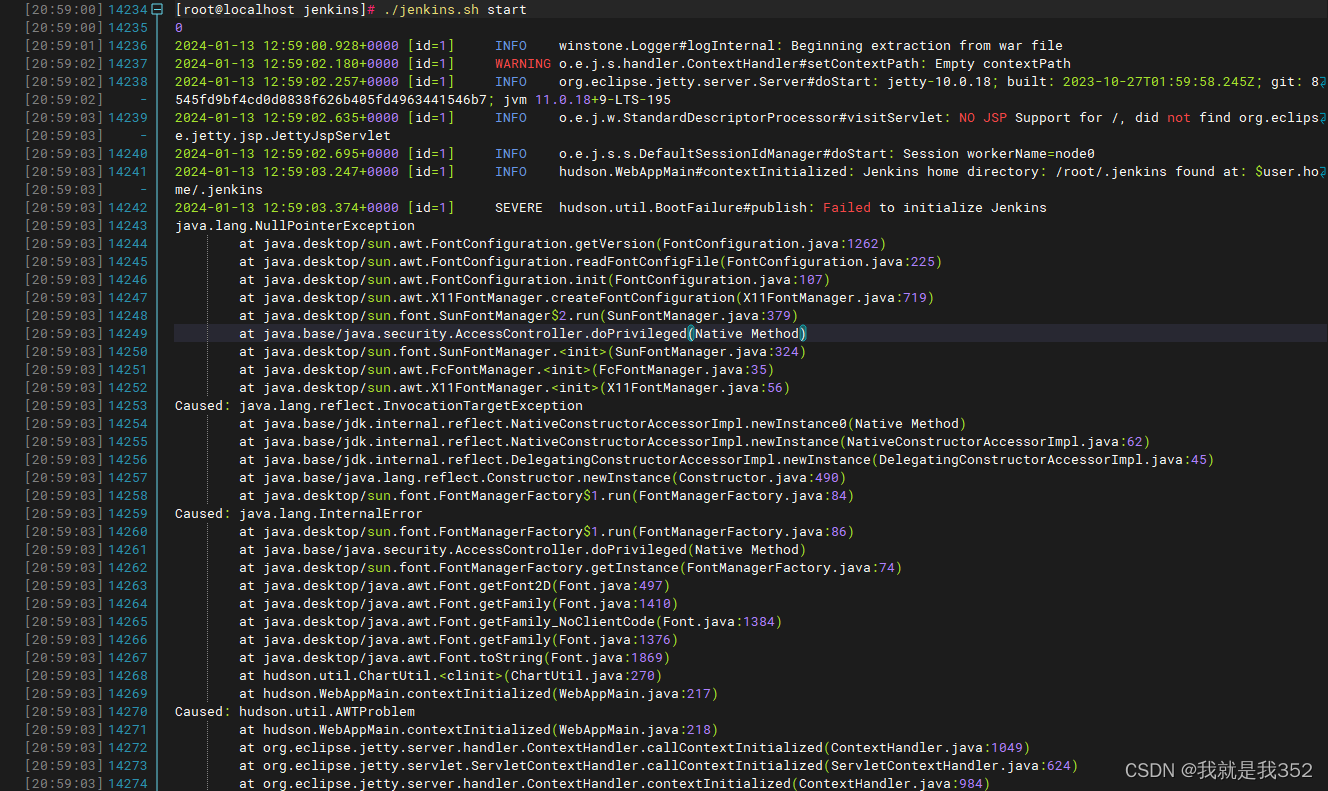Click 'NO JSP' in the support message
Screen dimensions: 1328x791
pos(983,117)
